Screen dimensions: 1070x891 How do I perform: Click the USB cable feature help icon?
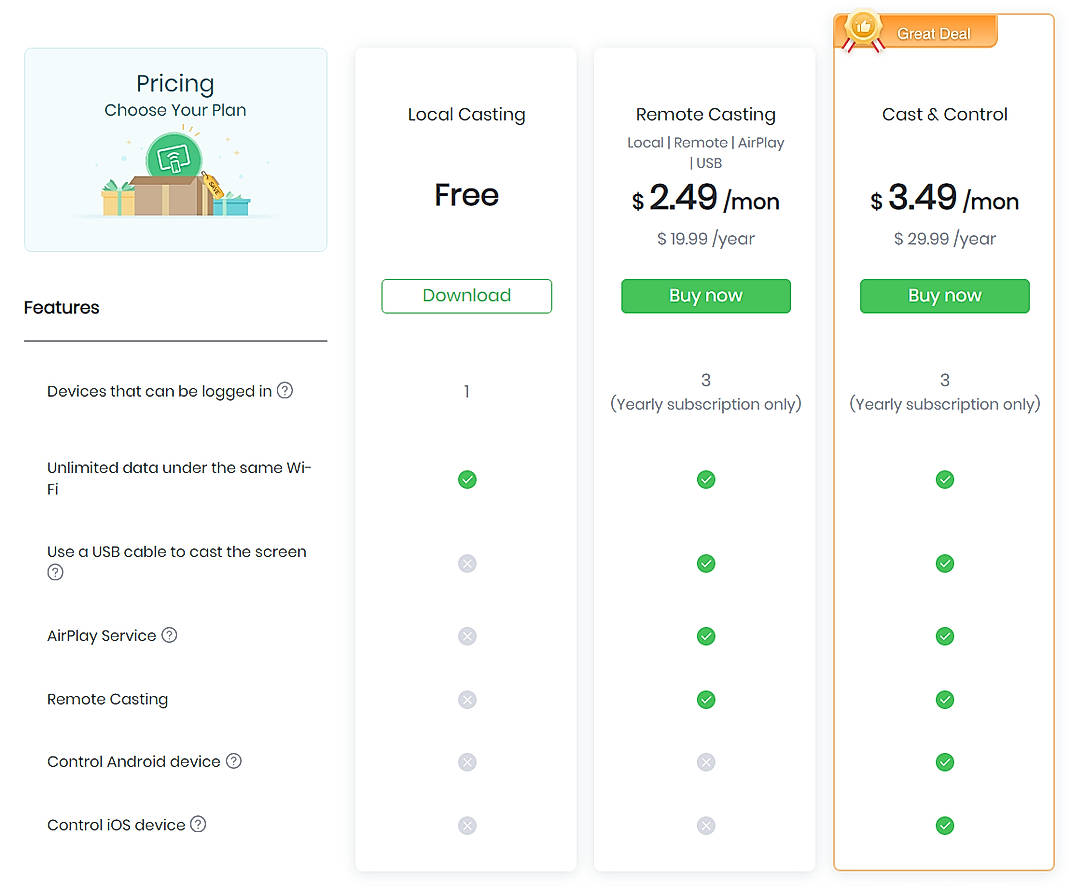coord(55,572)
